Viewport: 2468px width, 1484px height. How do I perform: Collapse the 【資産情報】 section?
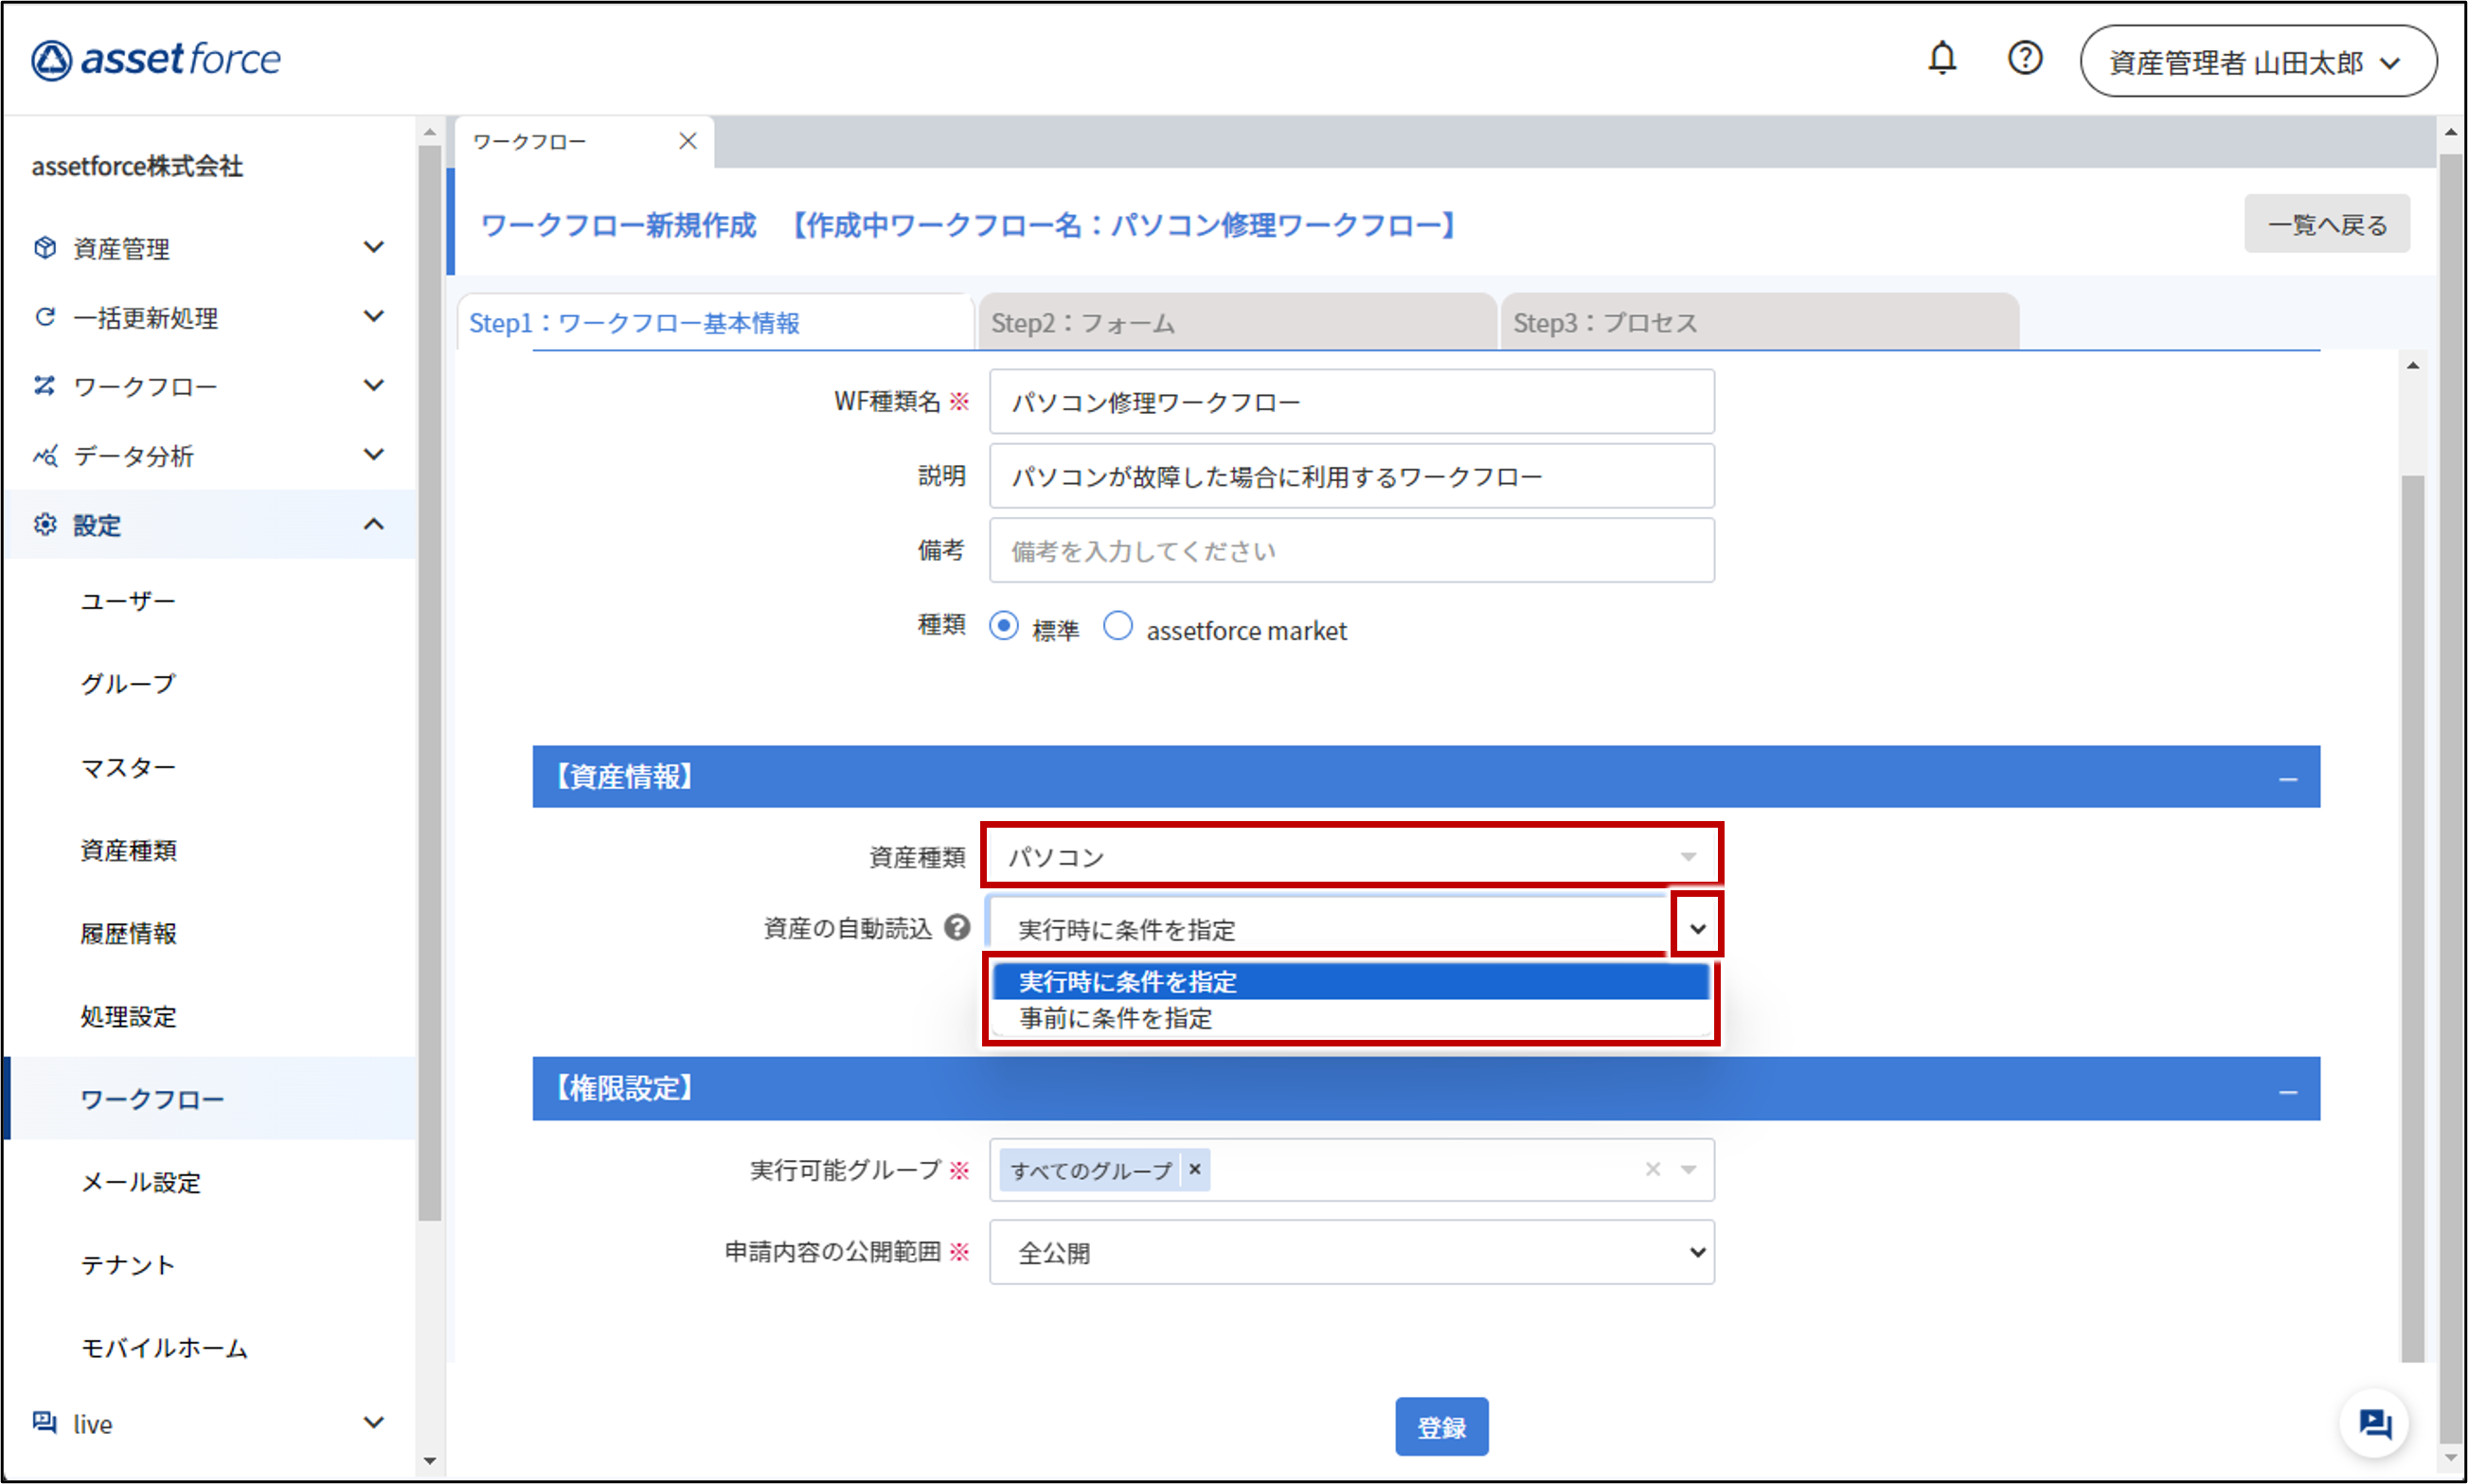[x=2288, y=778]
